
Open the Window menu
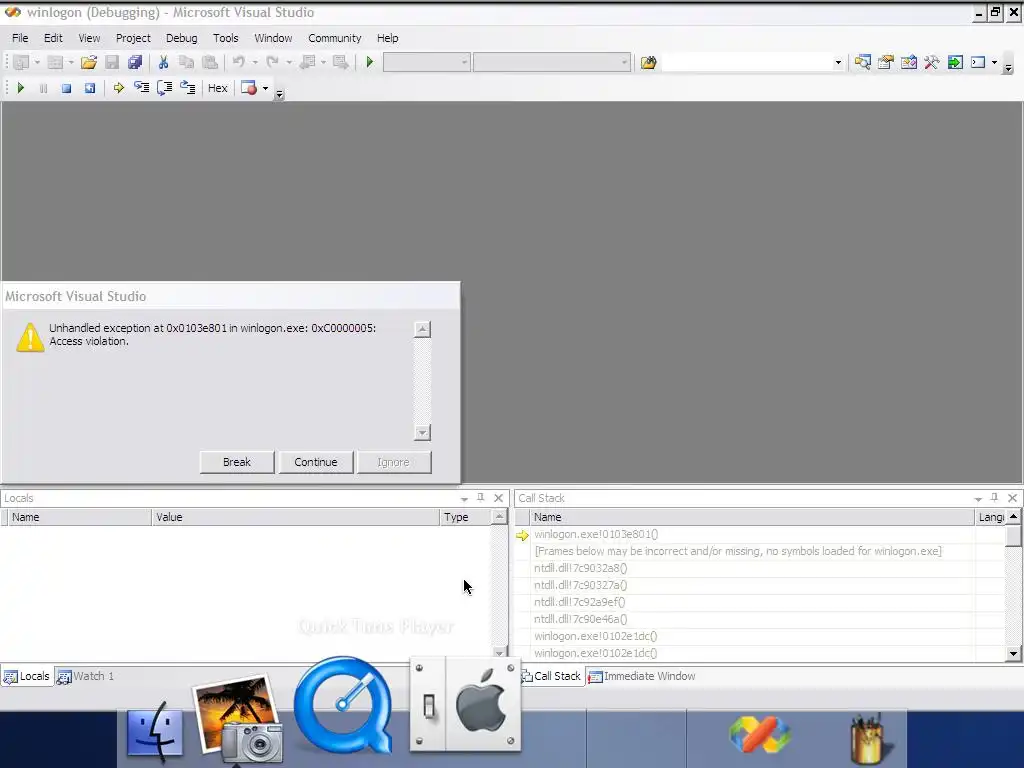[x=273, y=38]
